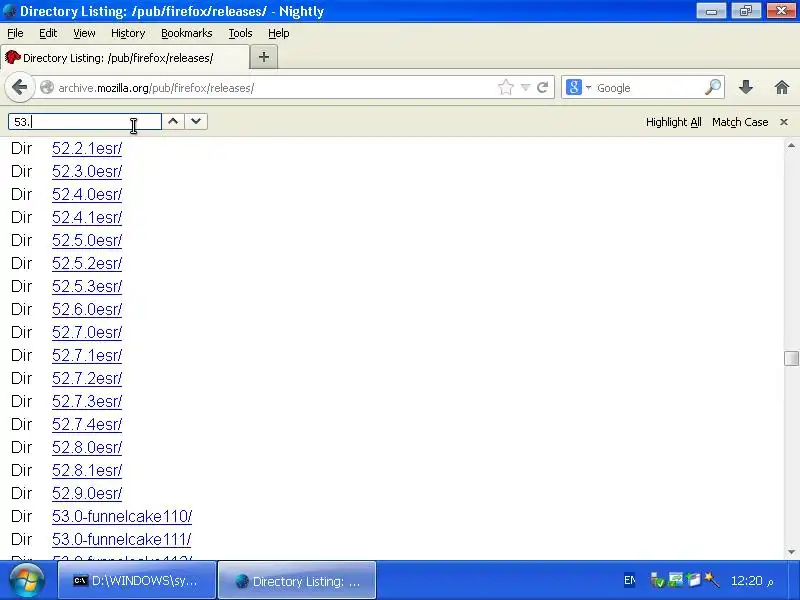This screenshot has width=800, height=600.
Task: Open the History menu
Action: tap(128, 33)
